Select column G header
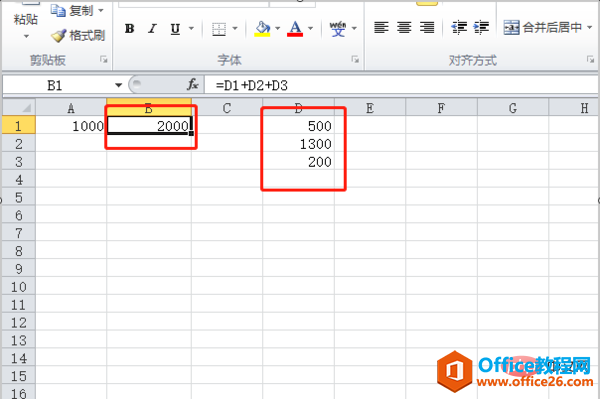600x399 pixels. click(x=513, y=108)
